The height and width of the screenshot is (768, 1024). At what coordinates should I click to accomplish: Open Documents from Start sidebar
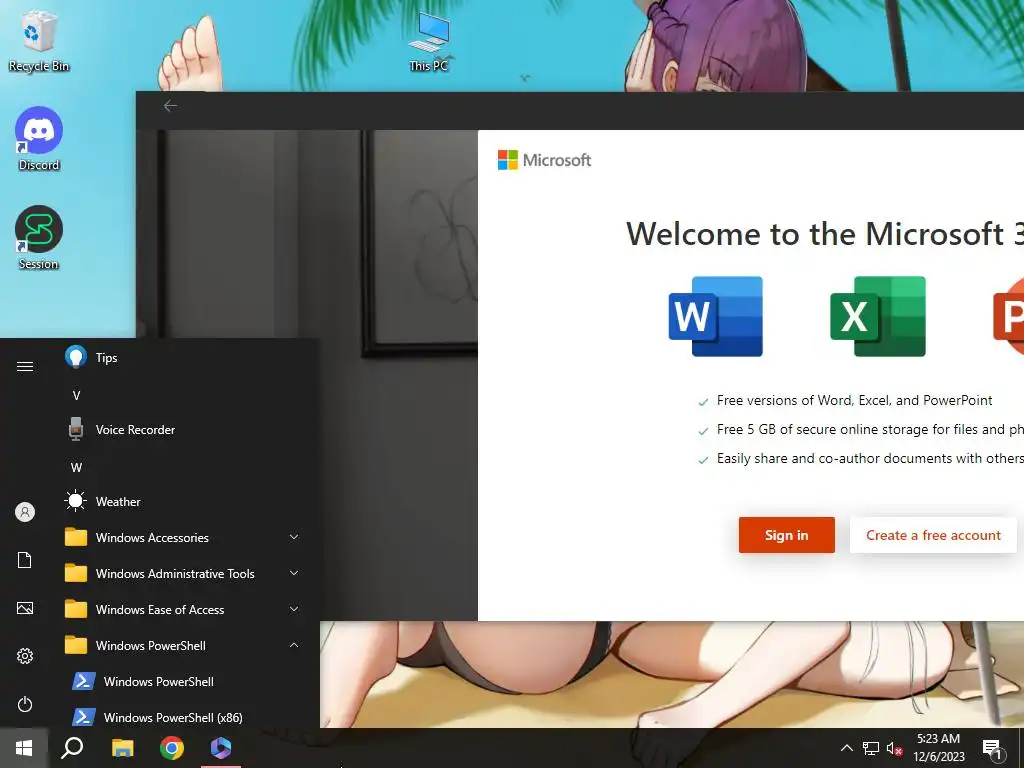(25, 560)
